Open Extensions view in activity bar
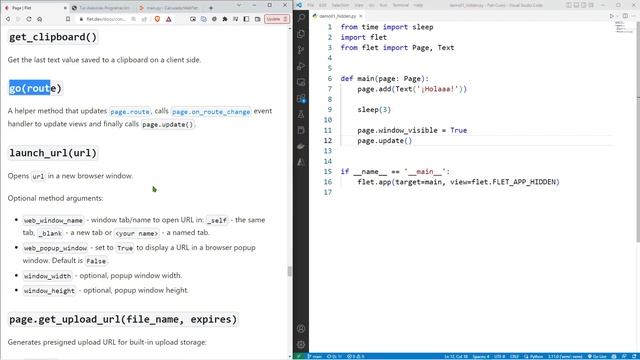The height and width of the screenshot is (360, 640). 301,98
